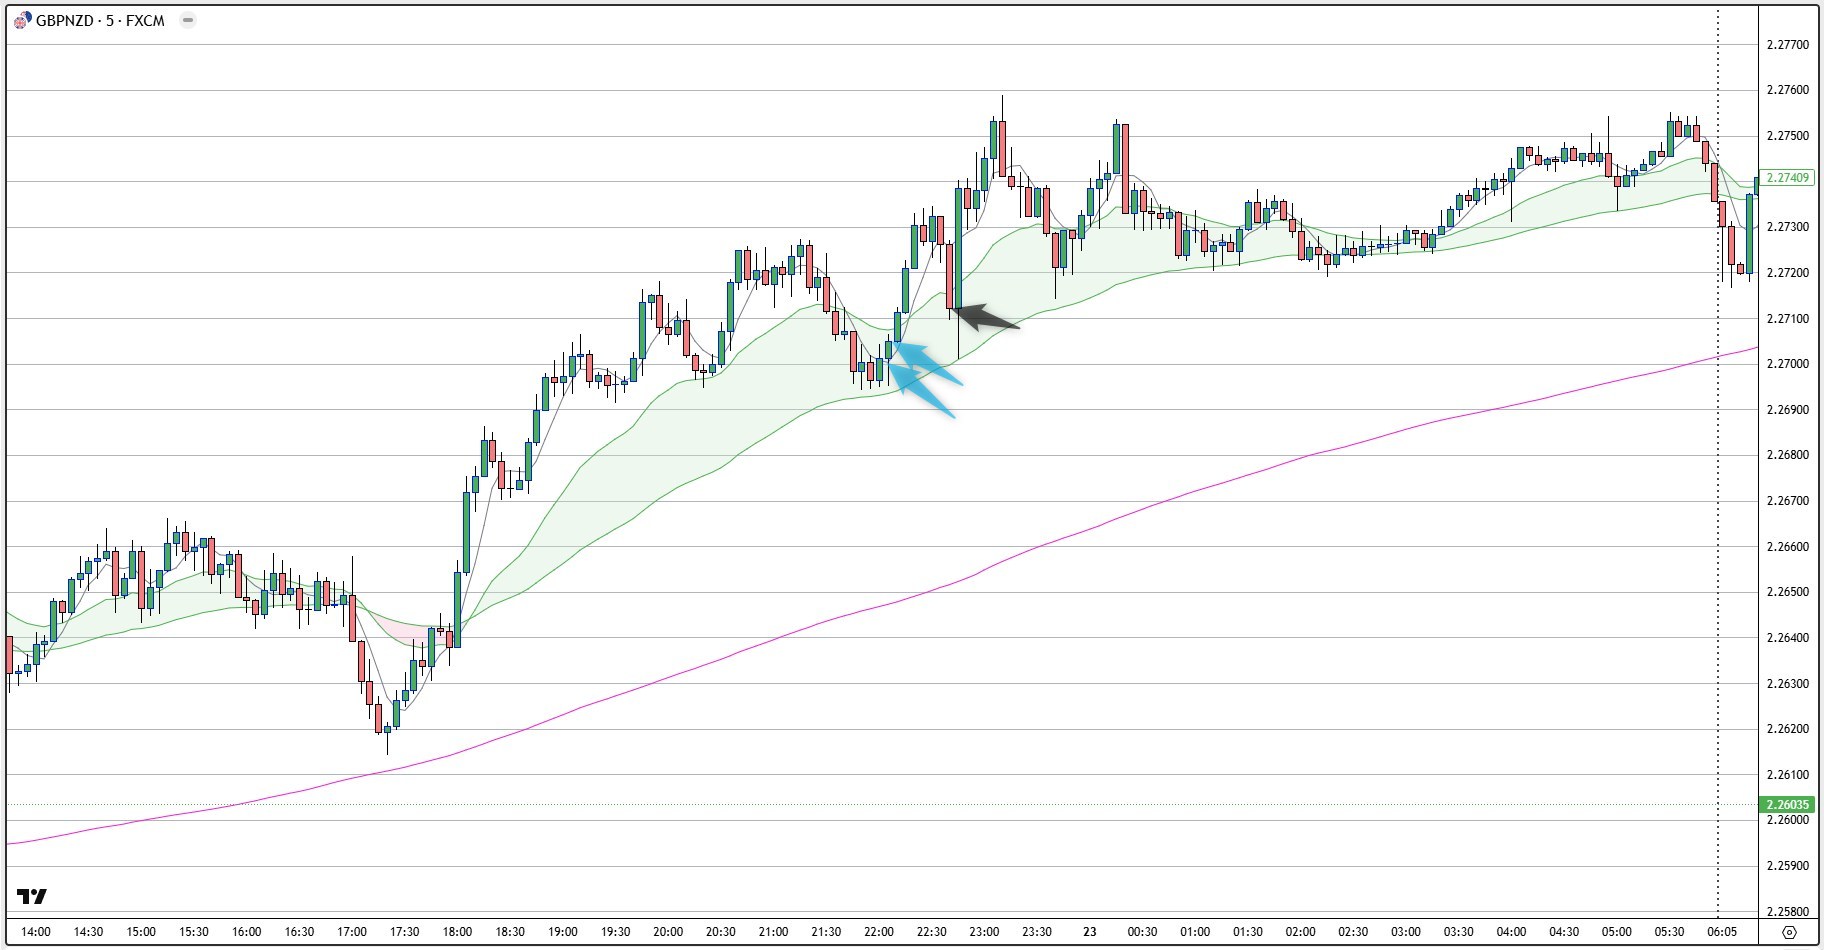Viewport: 1824px width, 950px height.
Task: Click the 2.26800 price scale label
Action: (1787, 455)
